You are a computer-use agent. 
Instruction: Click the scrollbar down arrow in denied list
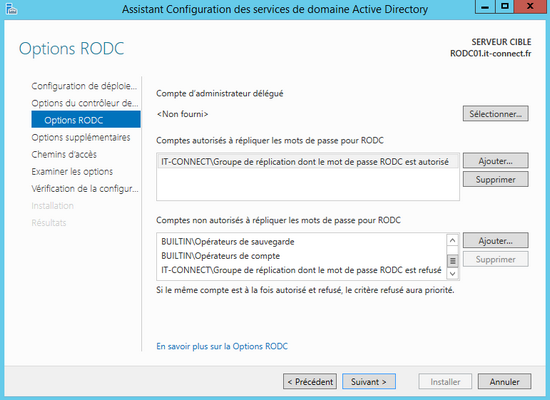pyautogui.click(x=452, y=273)
